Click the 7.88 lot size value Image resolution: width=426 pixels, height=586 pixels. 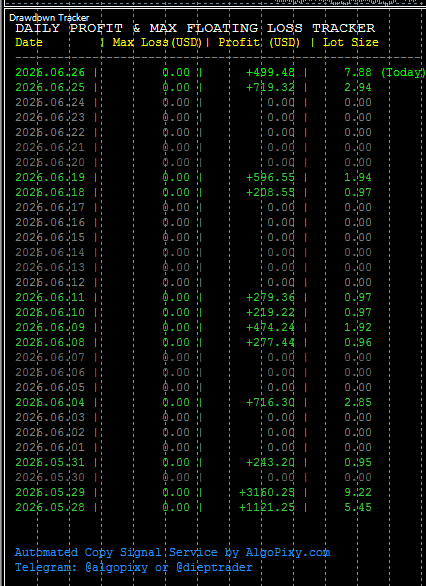(358, 72)
